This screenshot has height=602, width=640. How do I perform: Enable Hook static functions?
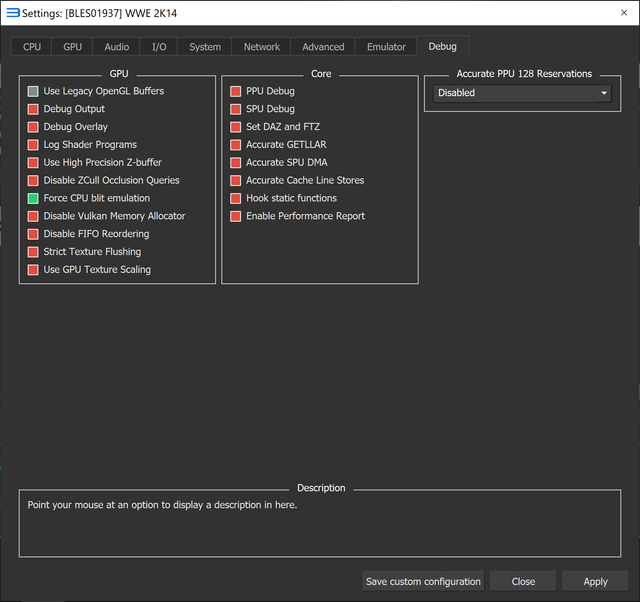point(236,198)
